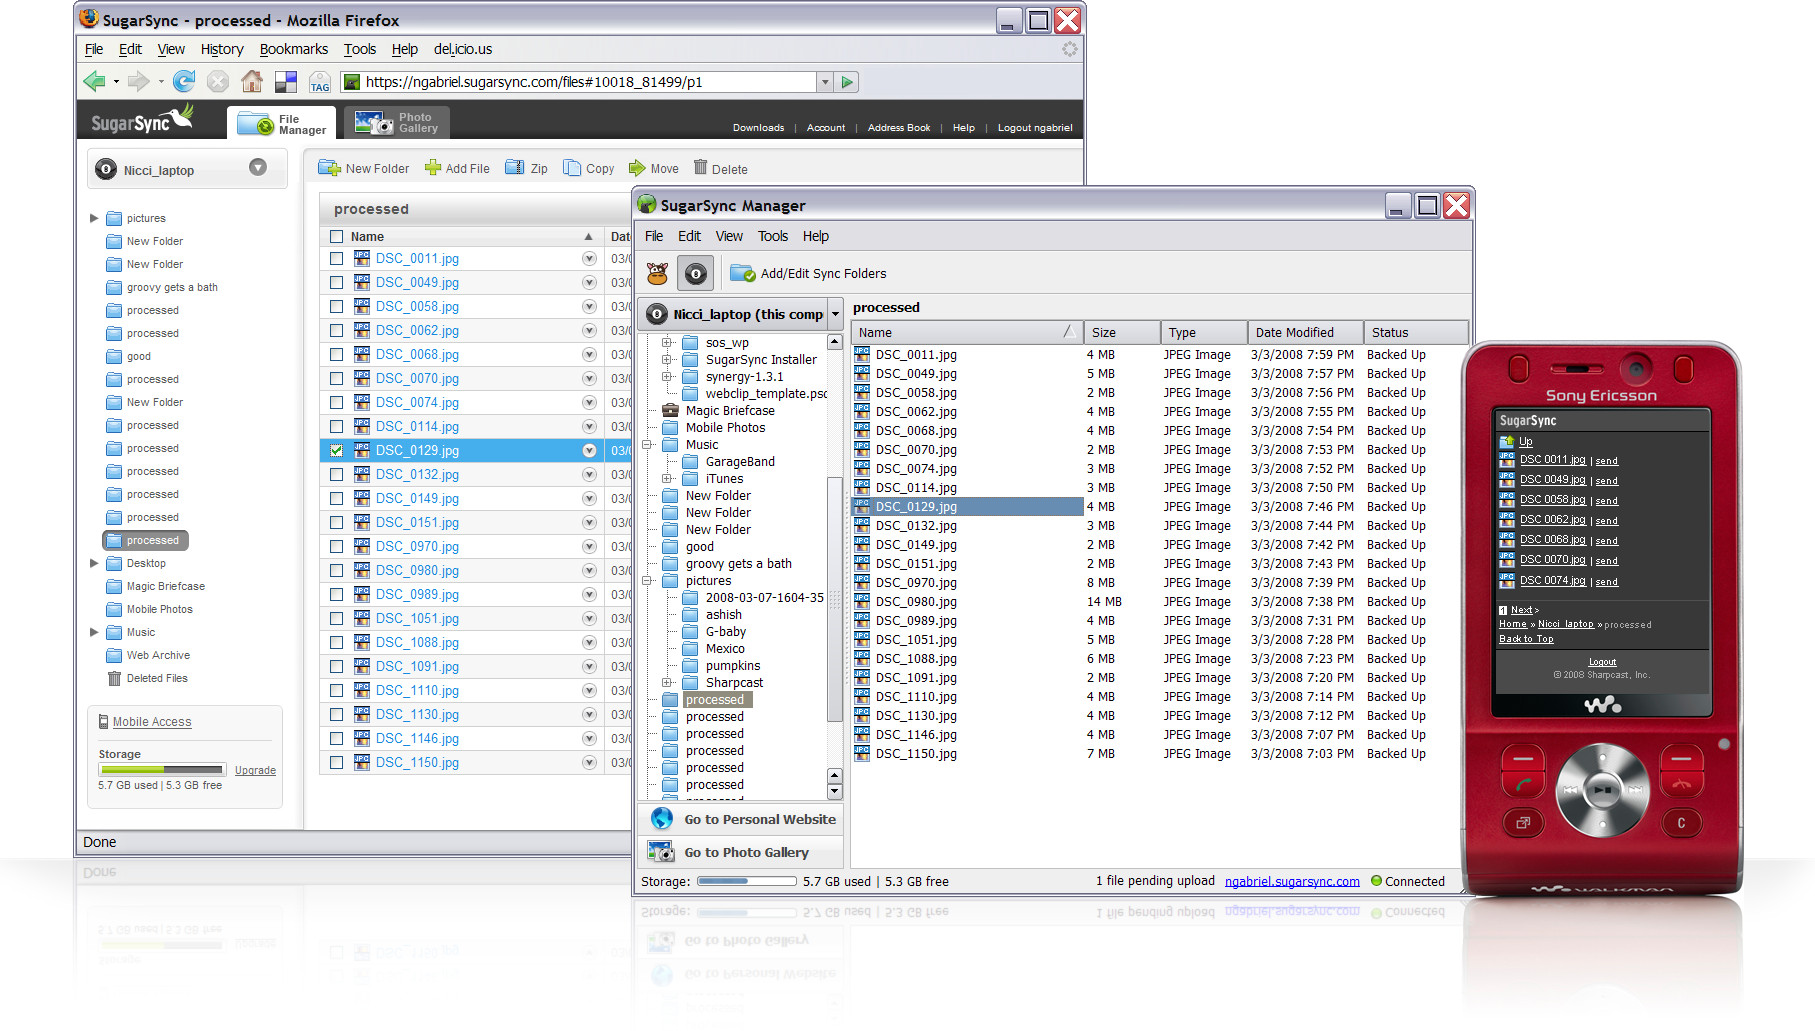Click the Firefox Stop button
The width and height of the screenshot is (1815, 1031).
218,82
